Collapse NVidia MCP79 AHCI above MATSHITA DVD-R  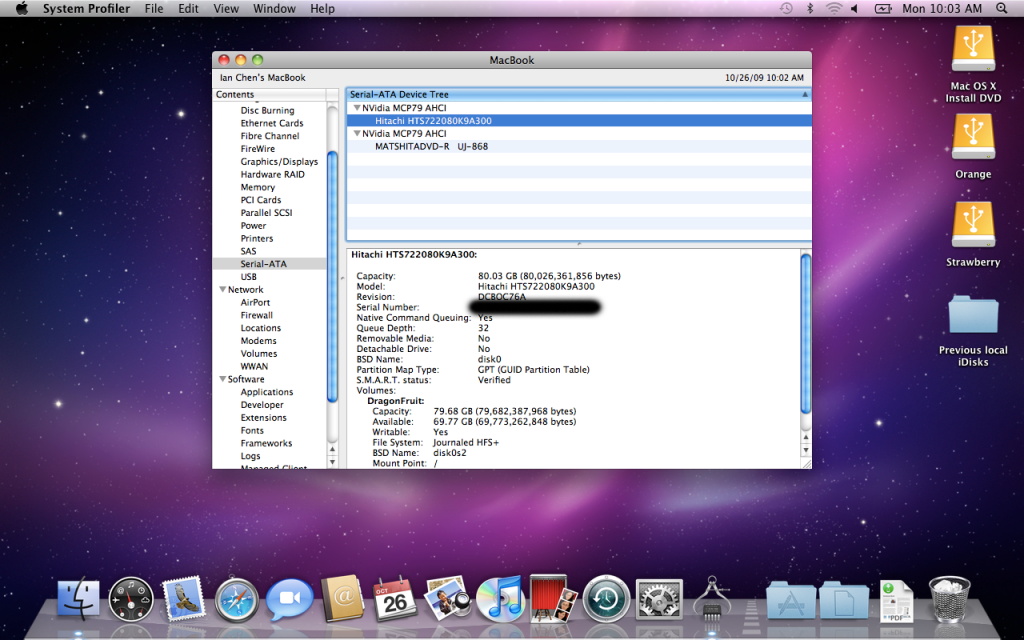(357, 133)
